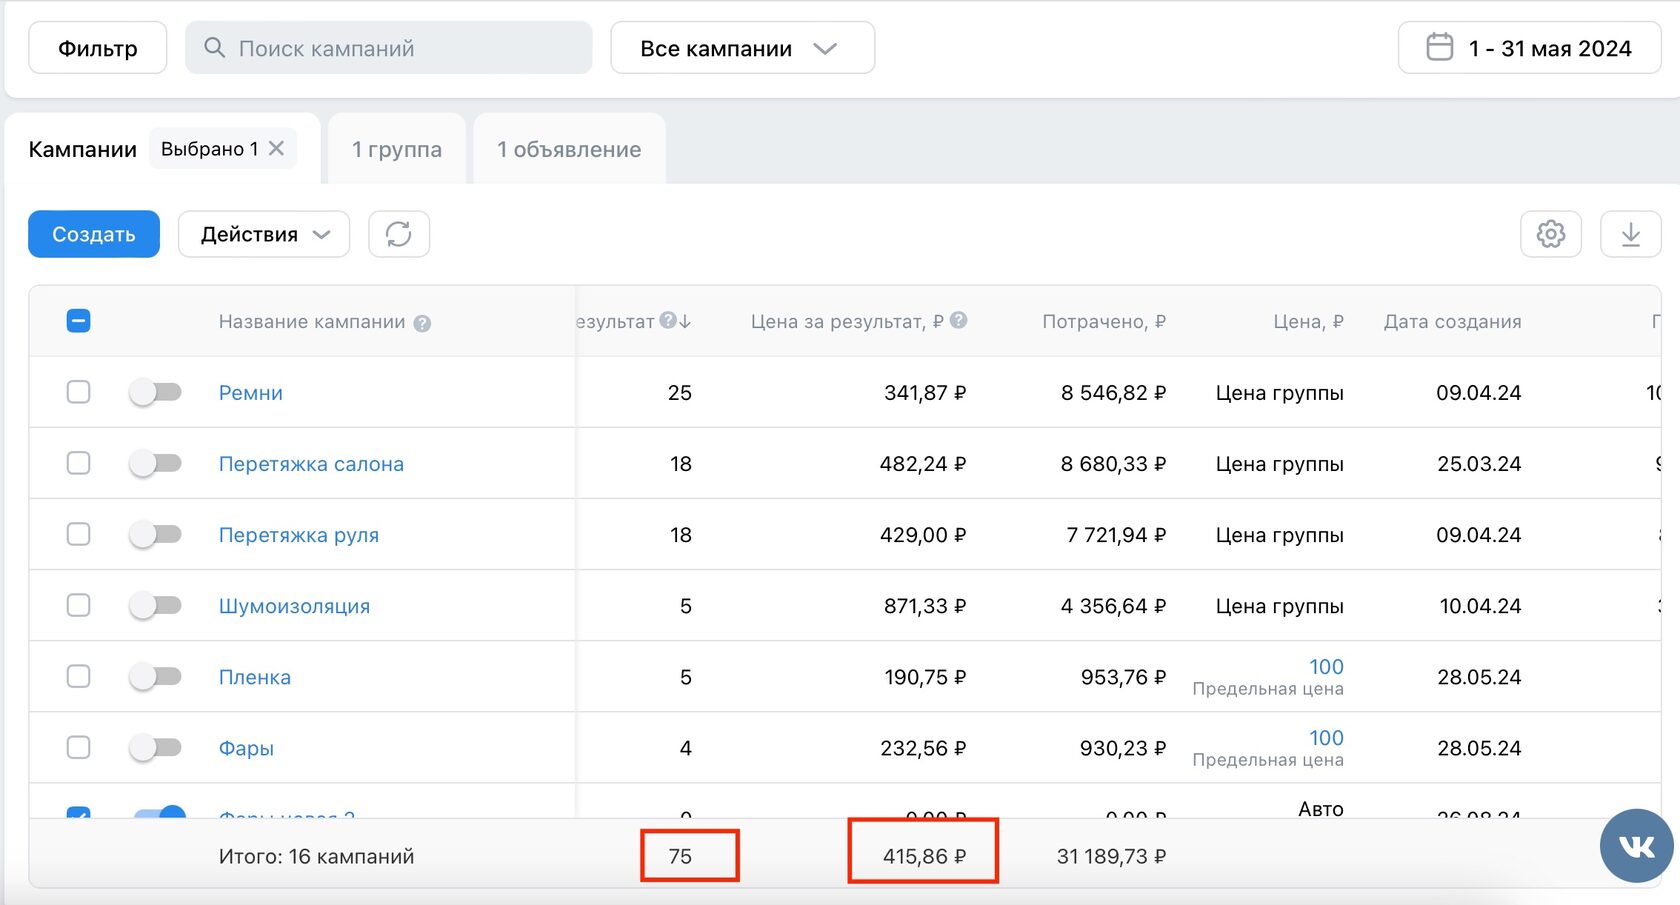Open the Все кампании dropdown
The width and height of the screenshot is (1680, 905).
point(742,48)
